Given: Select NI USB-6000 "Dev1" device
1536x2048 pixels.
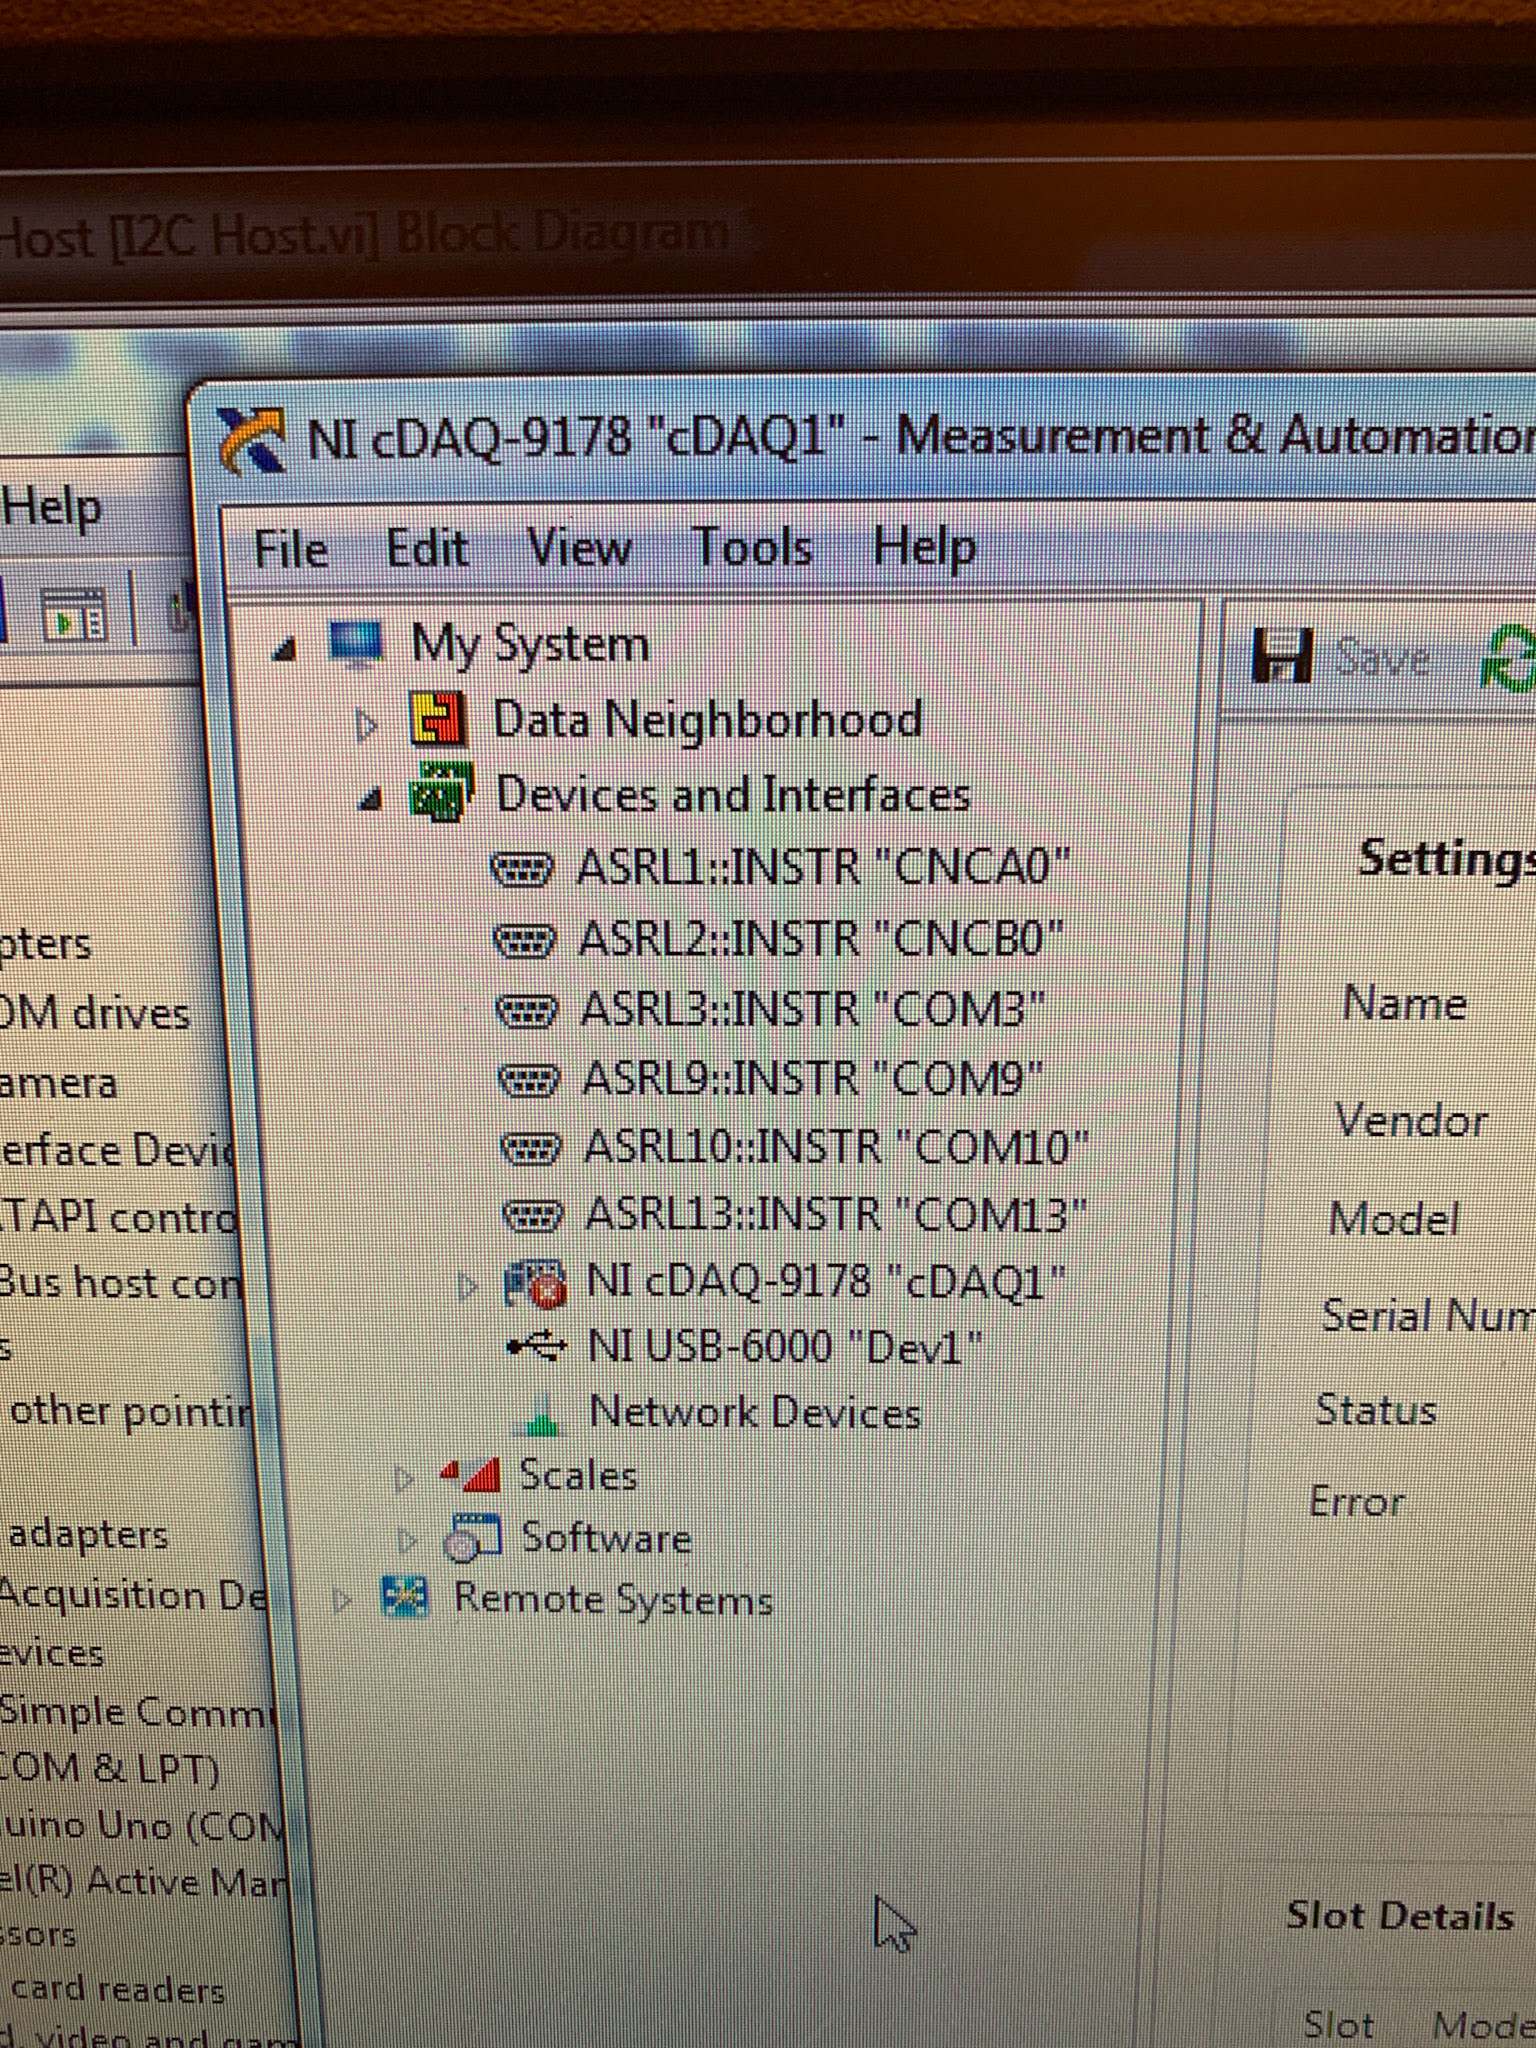Looking at the screenshot, I should point(786,1347).
